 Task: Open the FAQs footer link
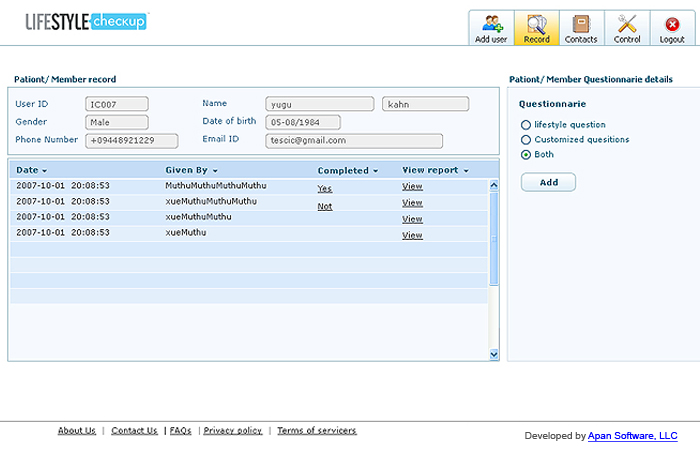(180, 430)
